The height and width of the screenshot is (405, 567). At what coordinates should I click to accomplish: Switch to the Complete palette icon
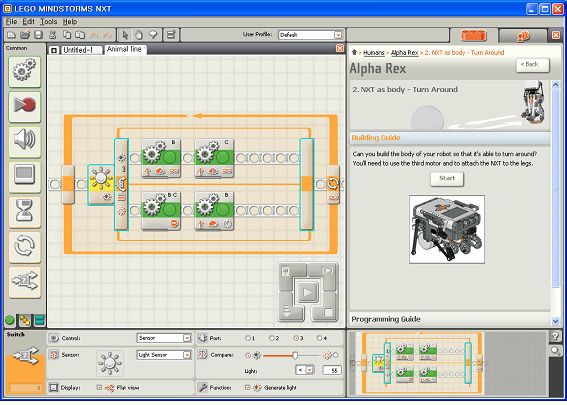[x=25, y=320]
